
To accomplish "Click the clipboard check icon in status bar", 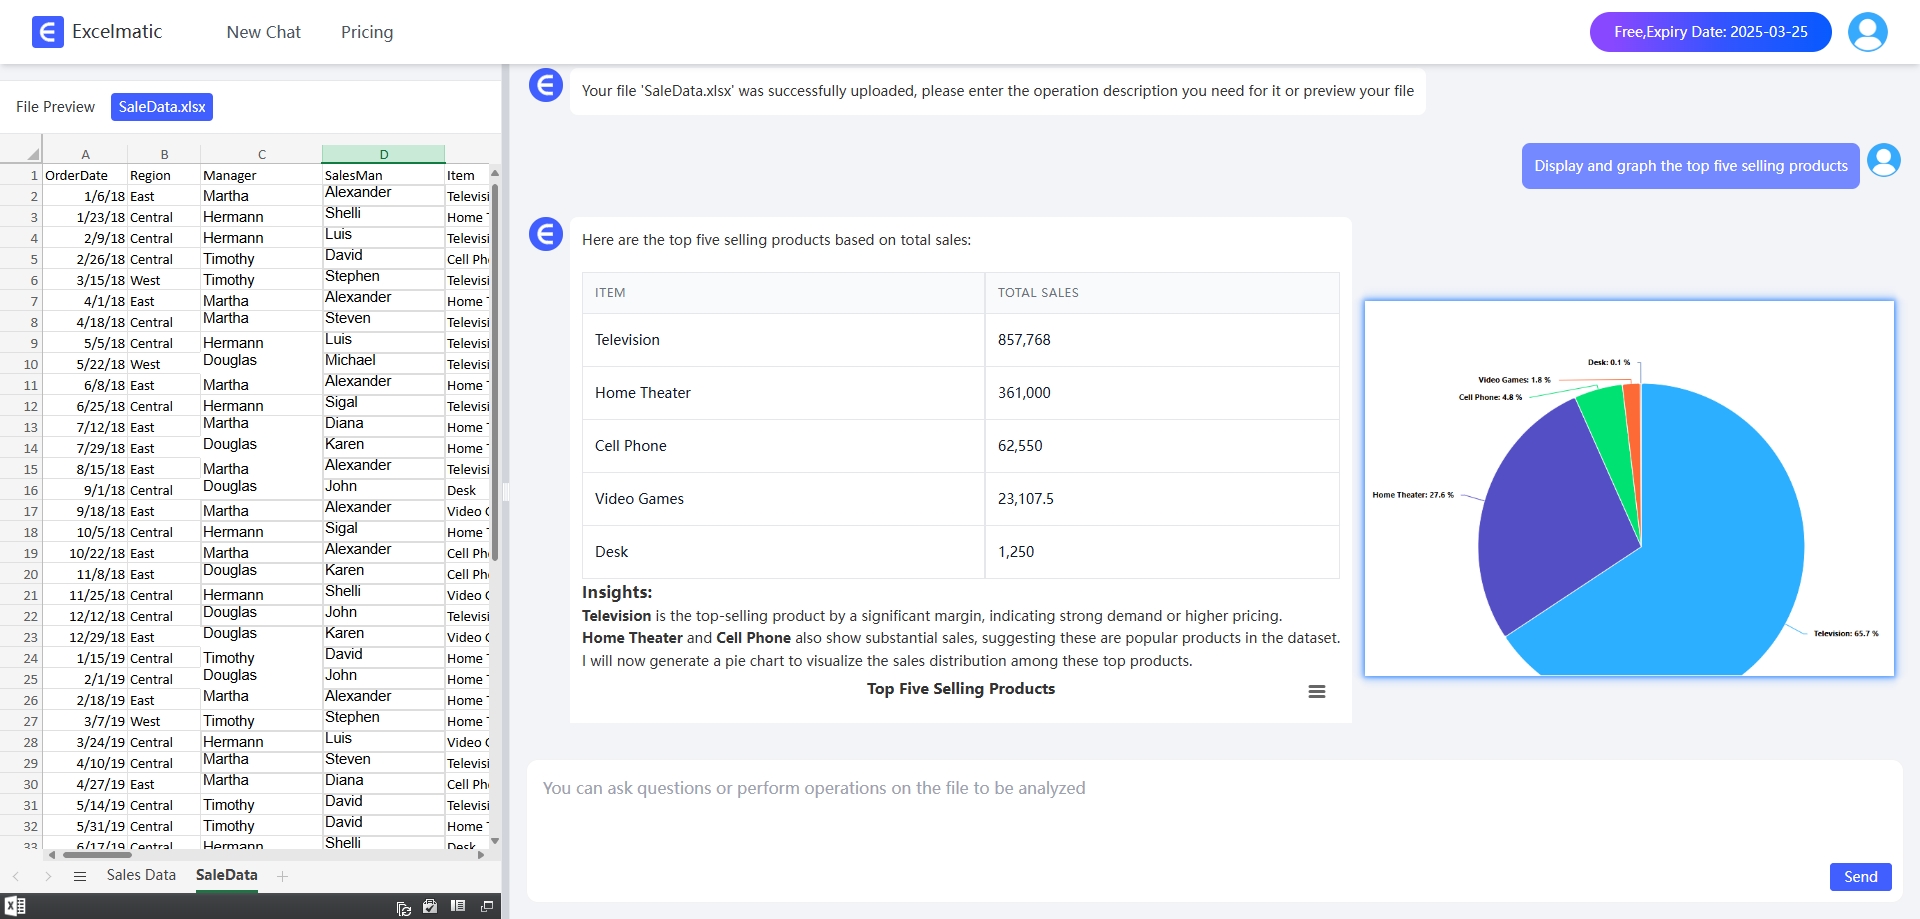I will [430, 906].
